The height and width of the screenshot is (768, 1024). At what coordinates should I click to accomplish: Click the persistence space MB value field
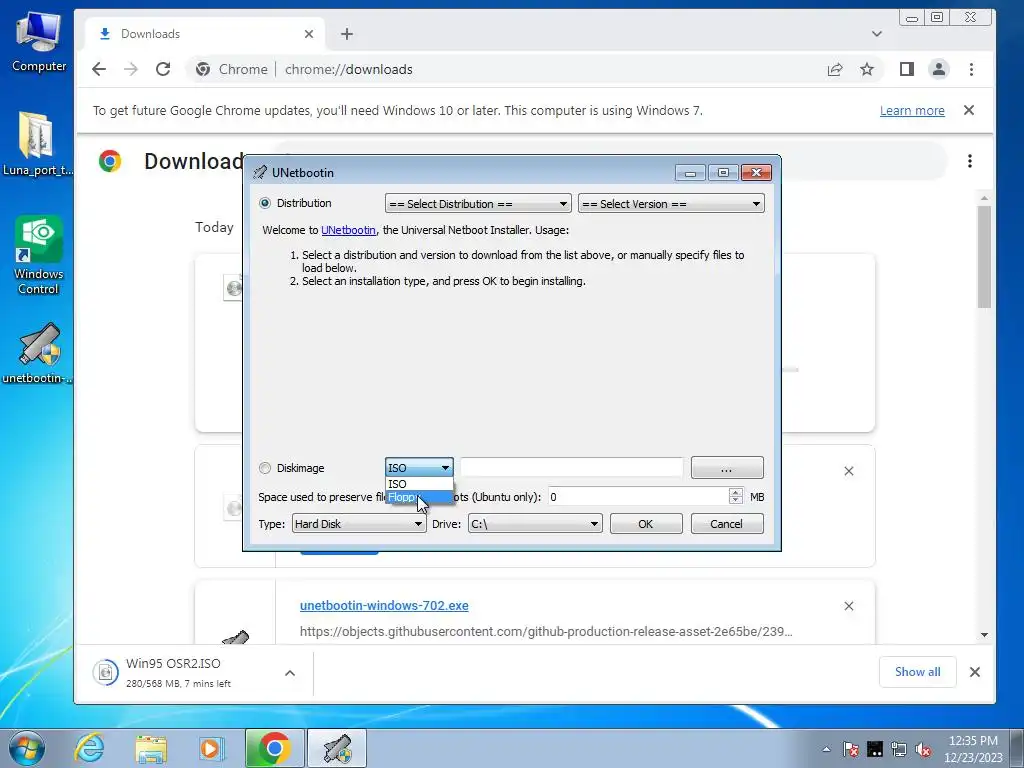(x=638, y=497)
